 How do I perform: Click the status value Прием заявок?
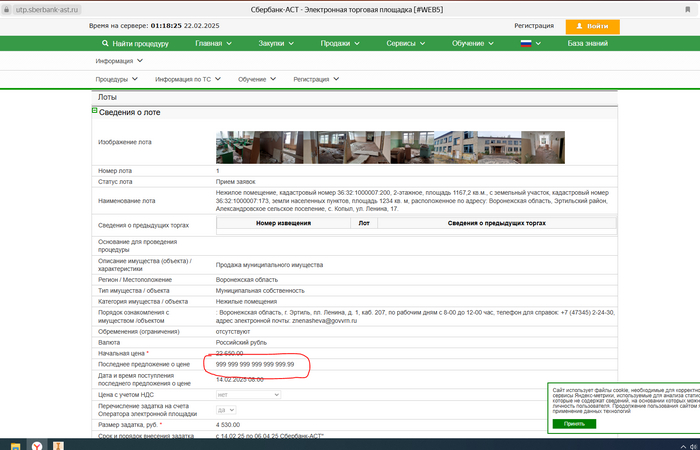click(236, 182)
